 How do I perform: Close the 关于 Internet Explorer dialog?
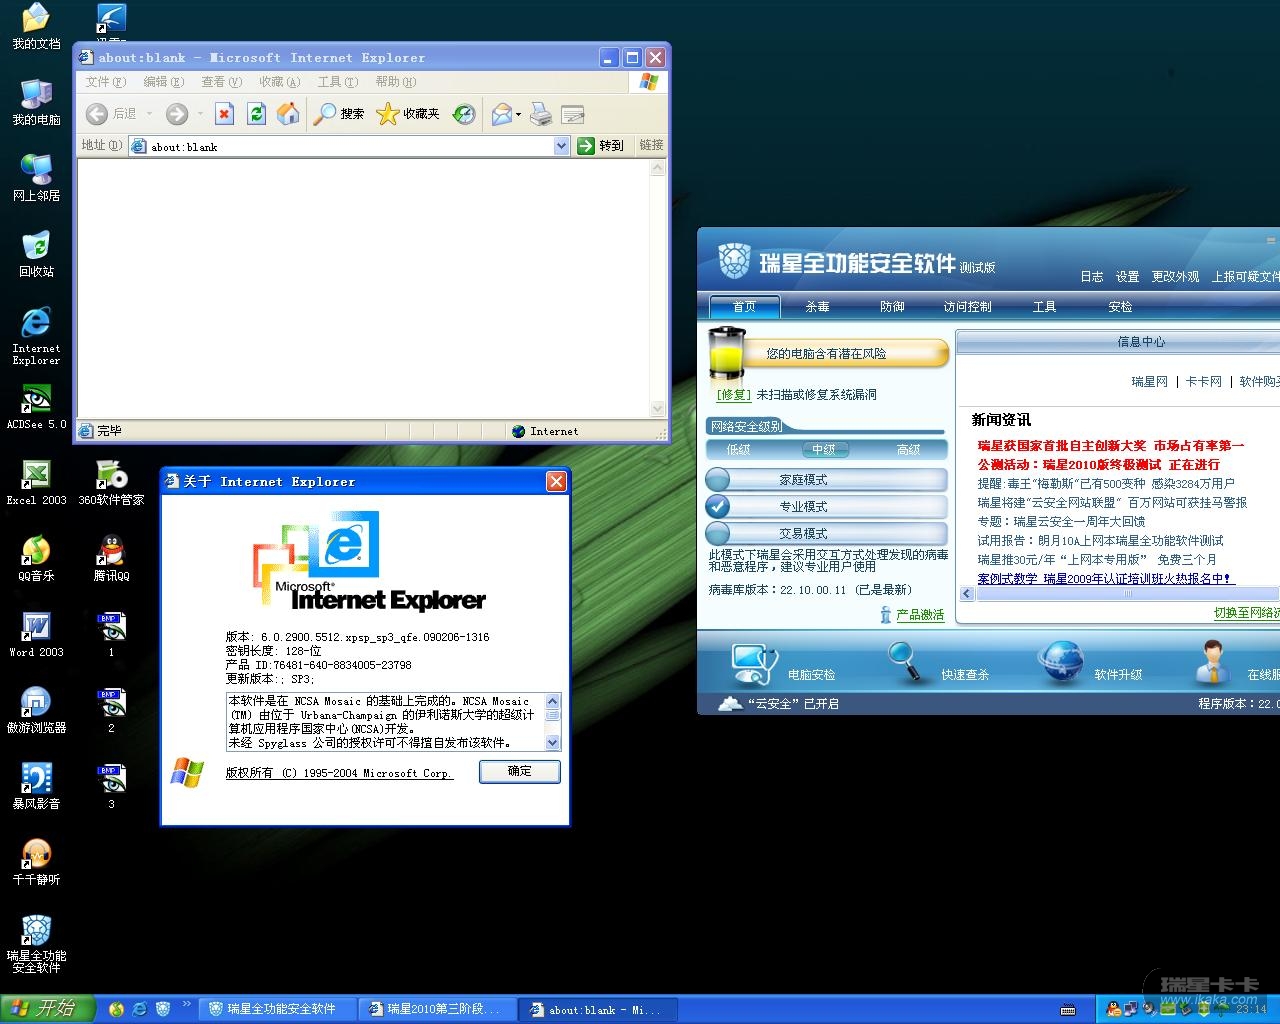(556, 482)
